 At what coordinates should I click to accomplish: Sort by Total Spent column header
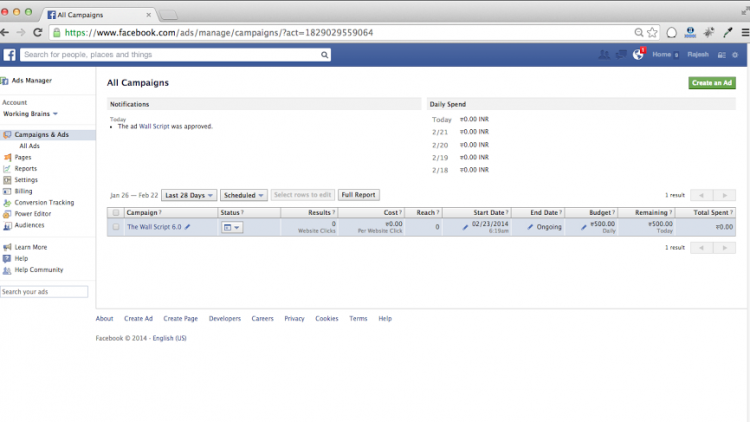click(711, 212)
